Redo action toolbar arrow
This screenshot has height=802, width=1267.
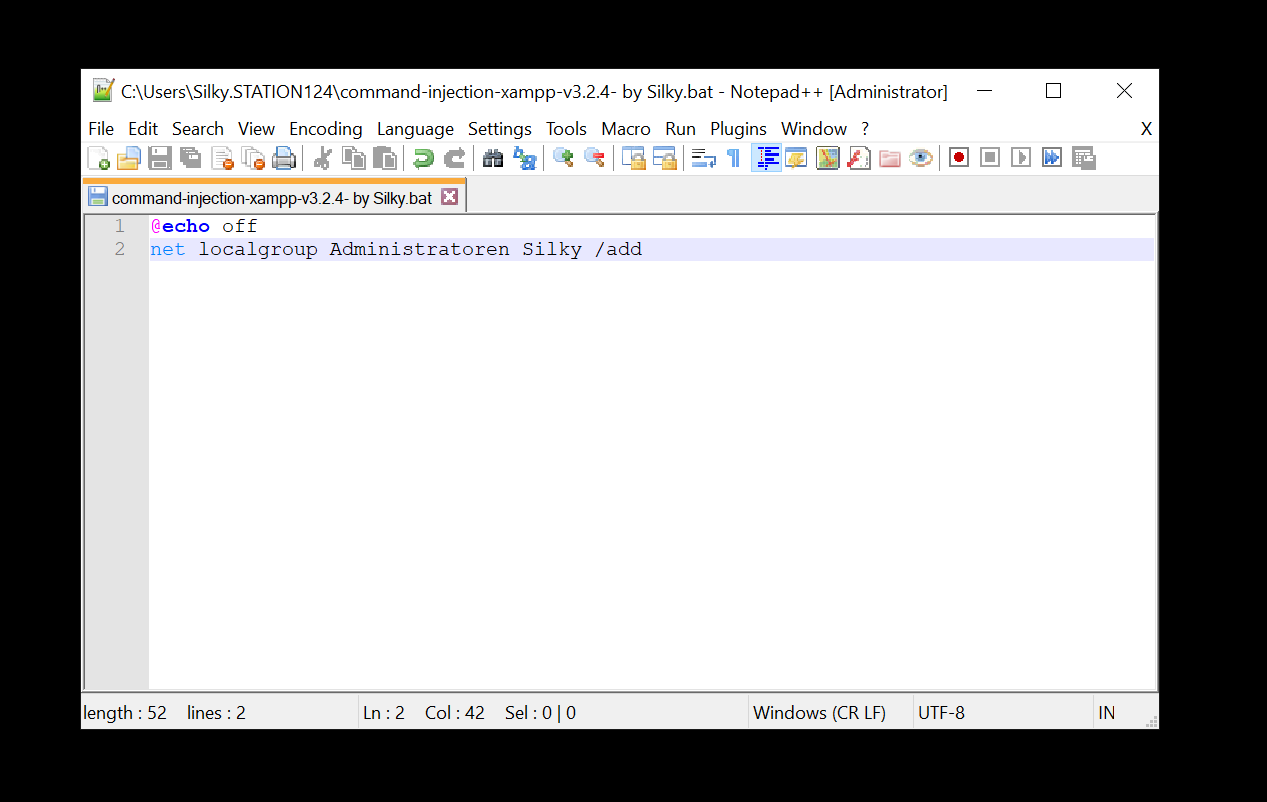(454, 158)
